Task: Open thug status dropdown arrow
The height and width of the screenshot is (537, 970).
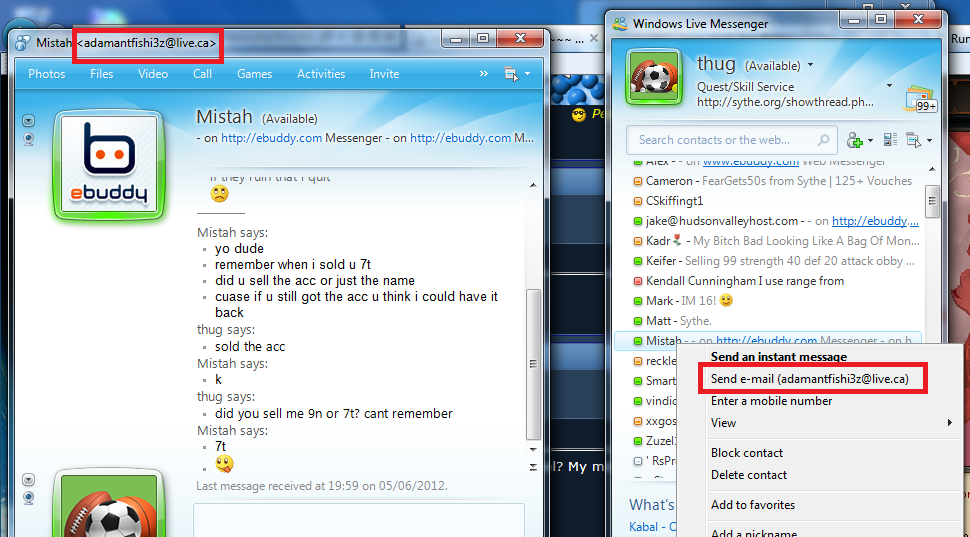Action: (810, 65)
